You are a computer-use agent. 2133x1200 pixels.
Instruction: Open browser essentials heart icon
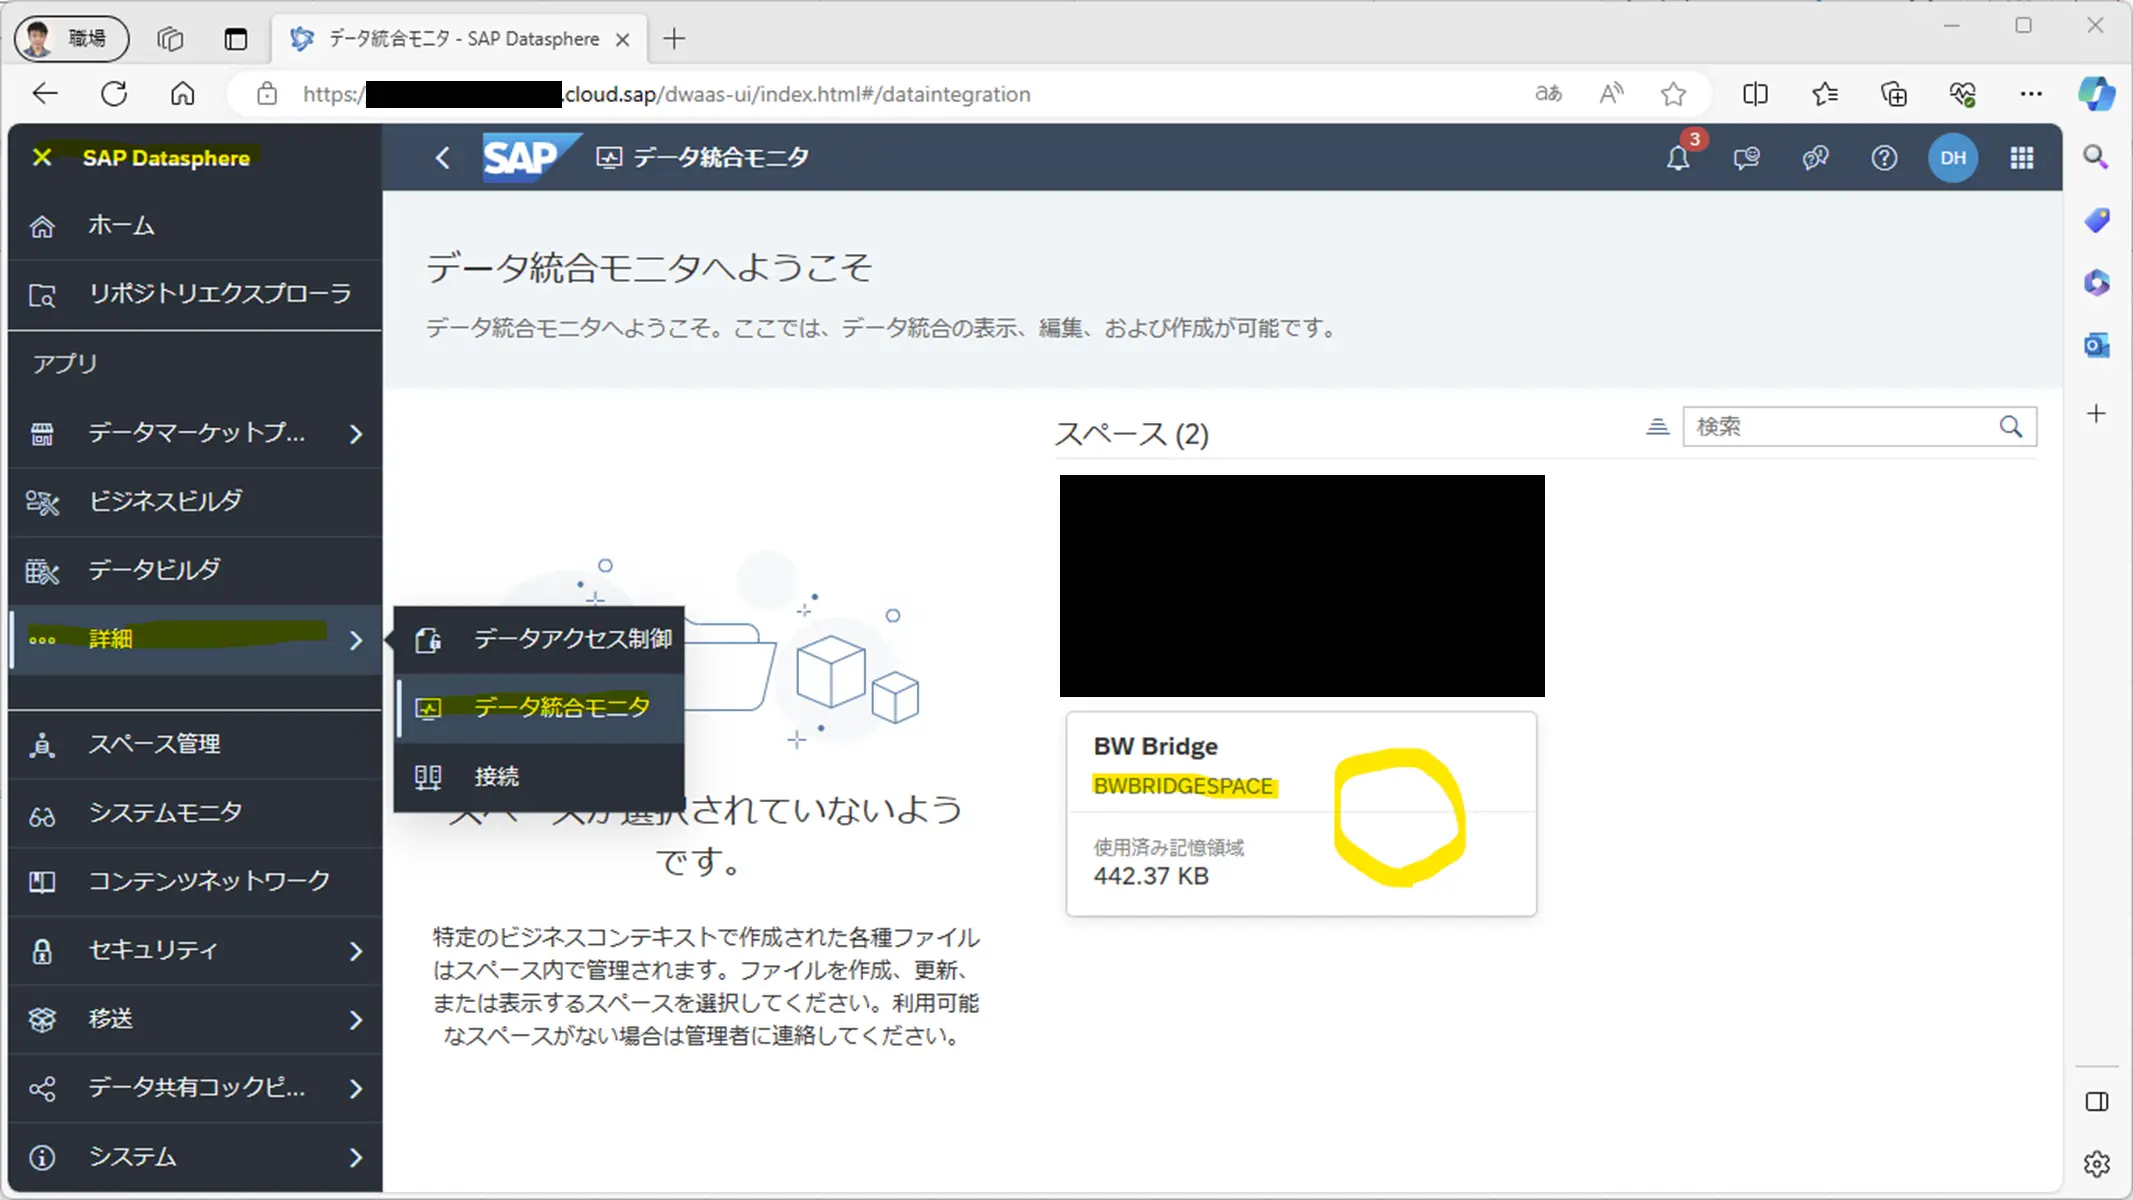coord(1962,94)
